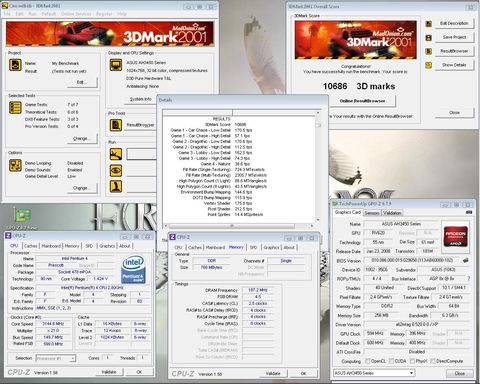Check the DirectCompute checkbox
This screenshot has width=480, height=384.
pos(433,361)
